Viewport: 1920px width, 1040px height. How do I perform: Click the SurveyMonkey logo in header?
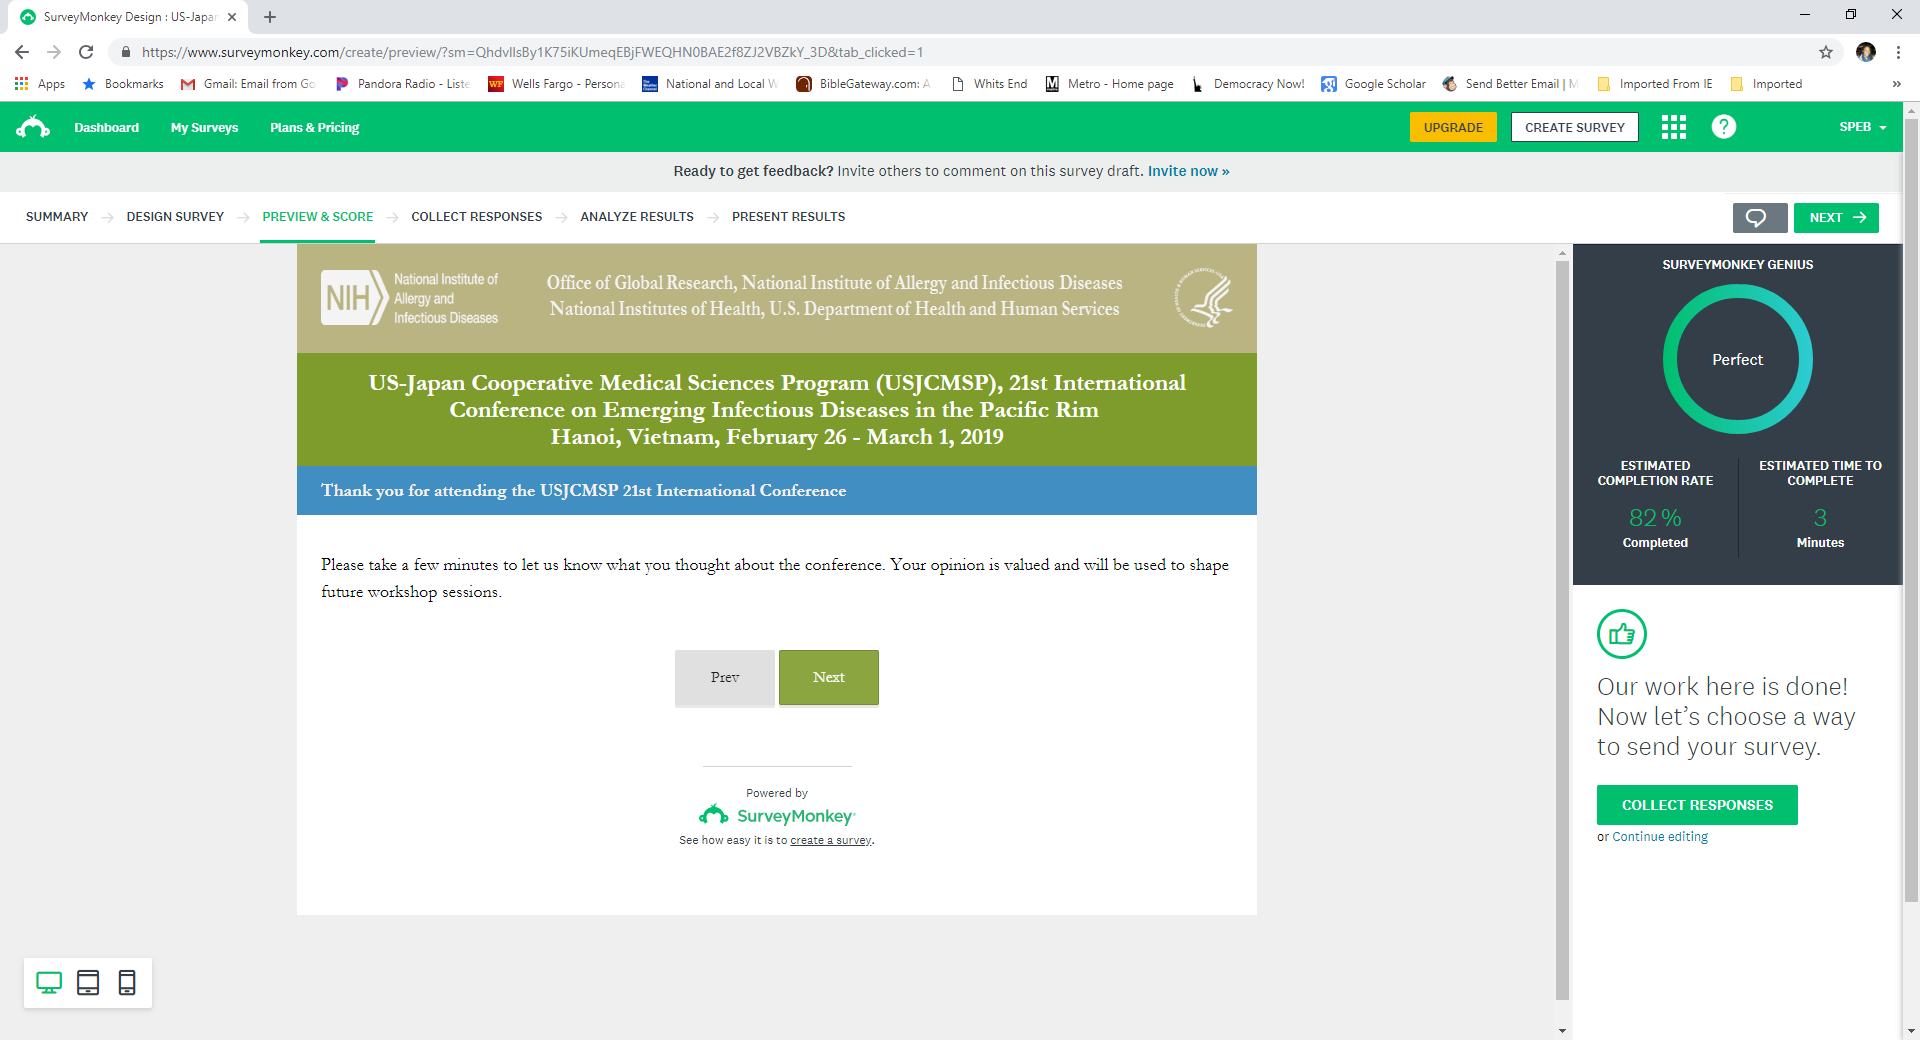(33, 127)
